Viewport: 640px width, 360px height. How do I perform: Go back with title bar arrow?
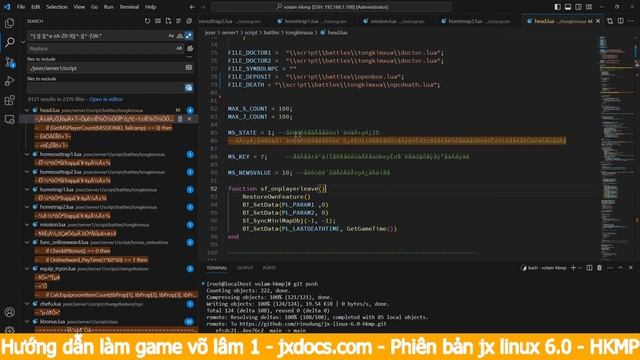click(193, 7)
